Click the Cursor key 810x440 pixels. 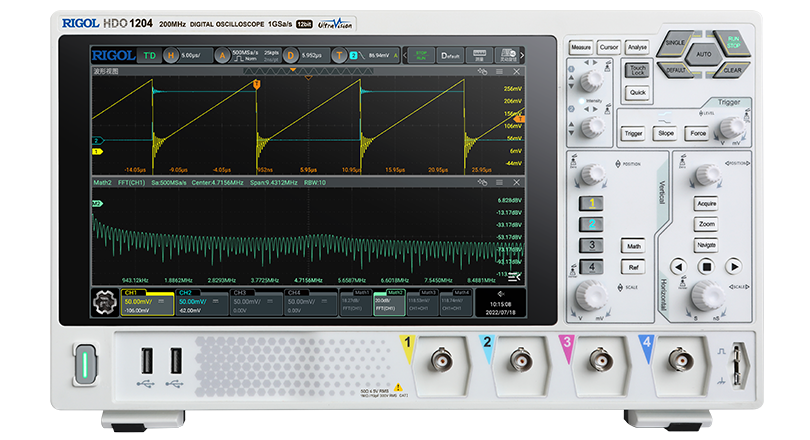(x=609, y=48)
